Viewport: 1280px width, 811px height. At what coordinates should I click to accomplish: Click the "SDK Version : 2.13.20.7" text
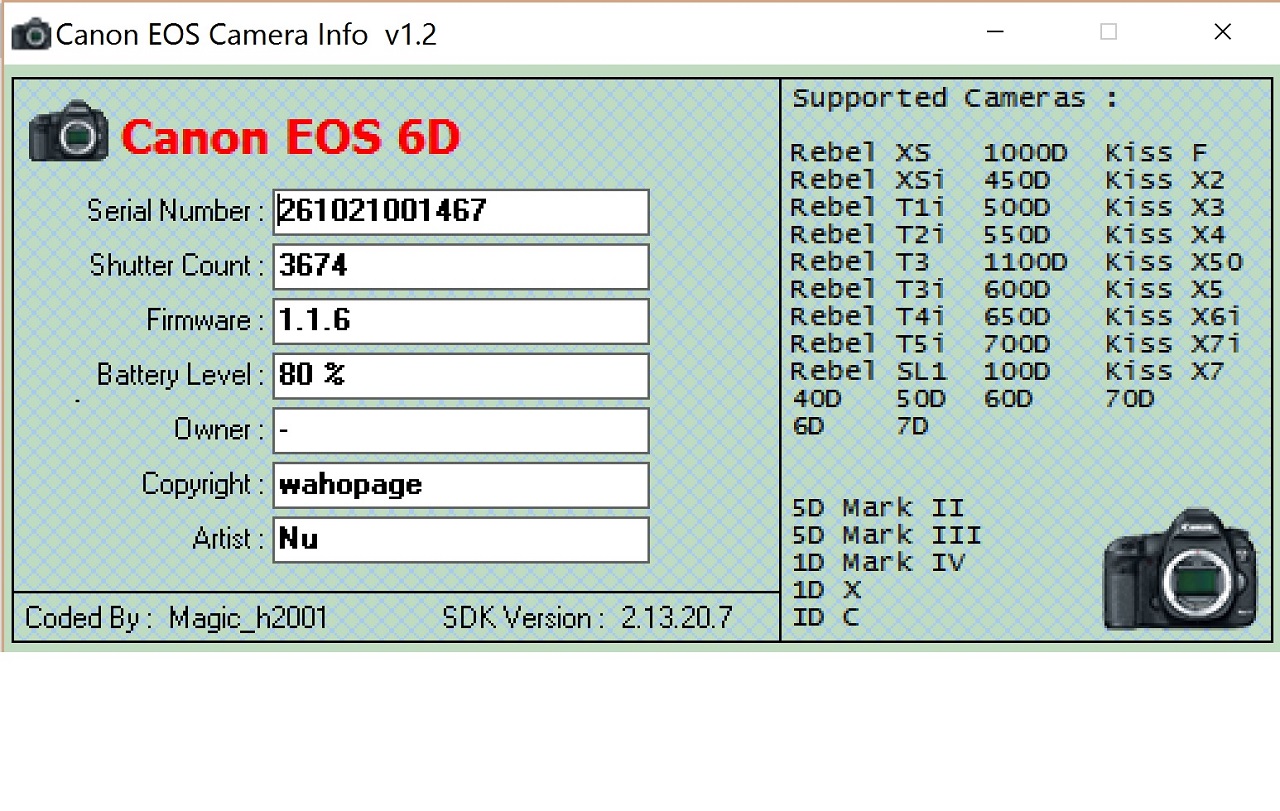click(x=587, y=618)
